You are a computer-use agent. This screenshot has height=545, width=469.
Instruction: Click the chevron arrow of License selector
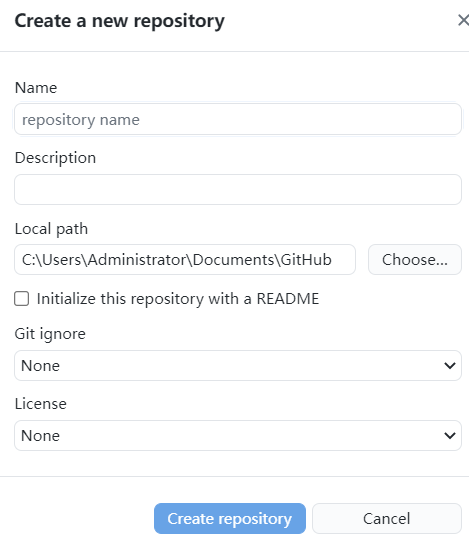coord(450,436)
